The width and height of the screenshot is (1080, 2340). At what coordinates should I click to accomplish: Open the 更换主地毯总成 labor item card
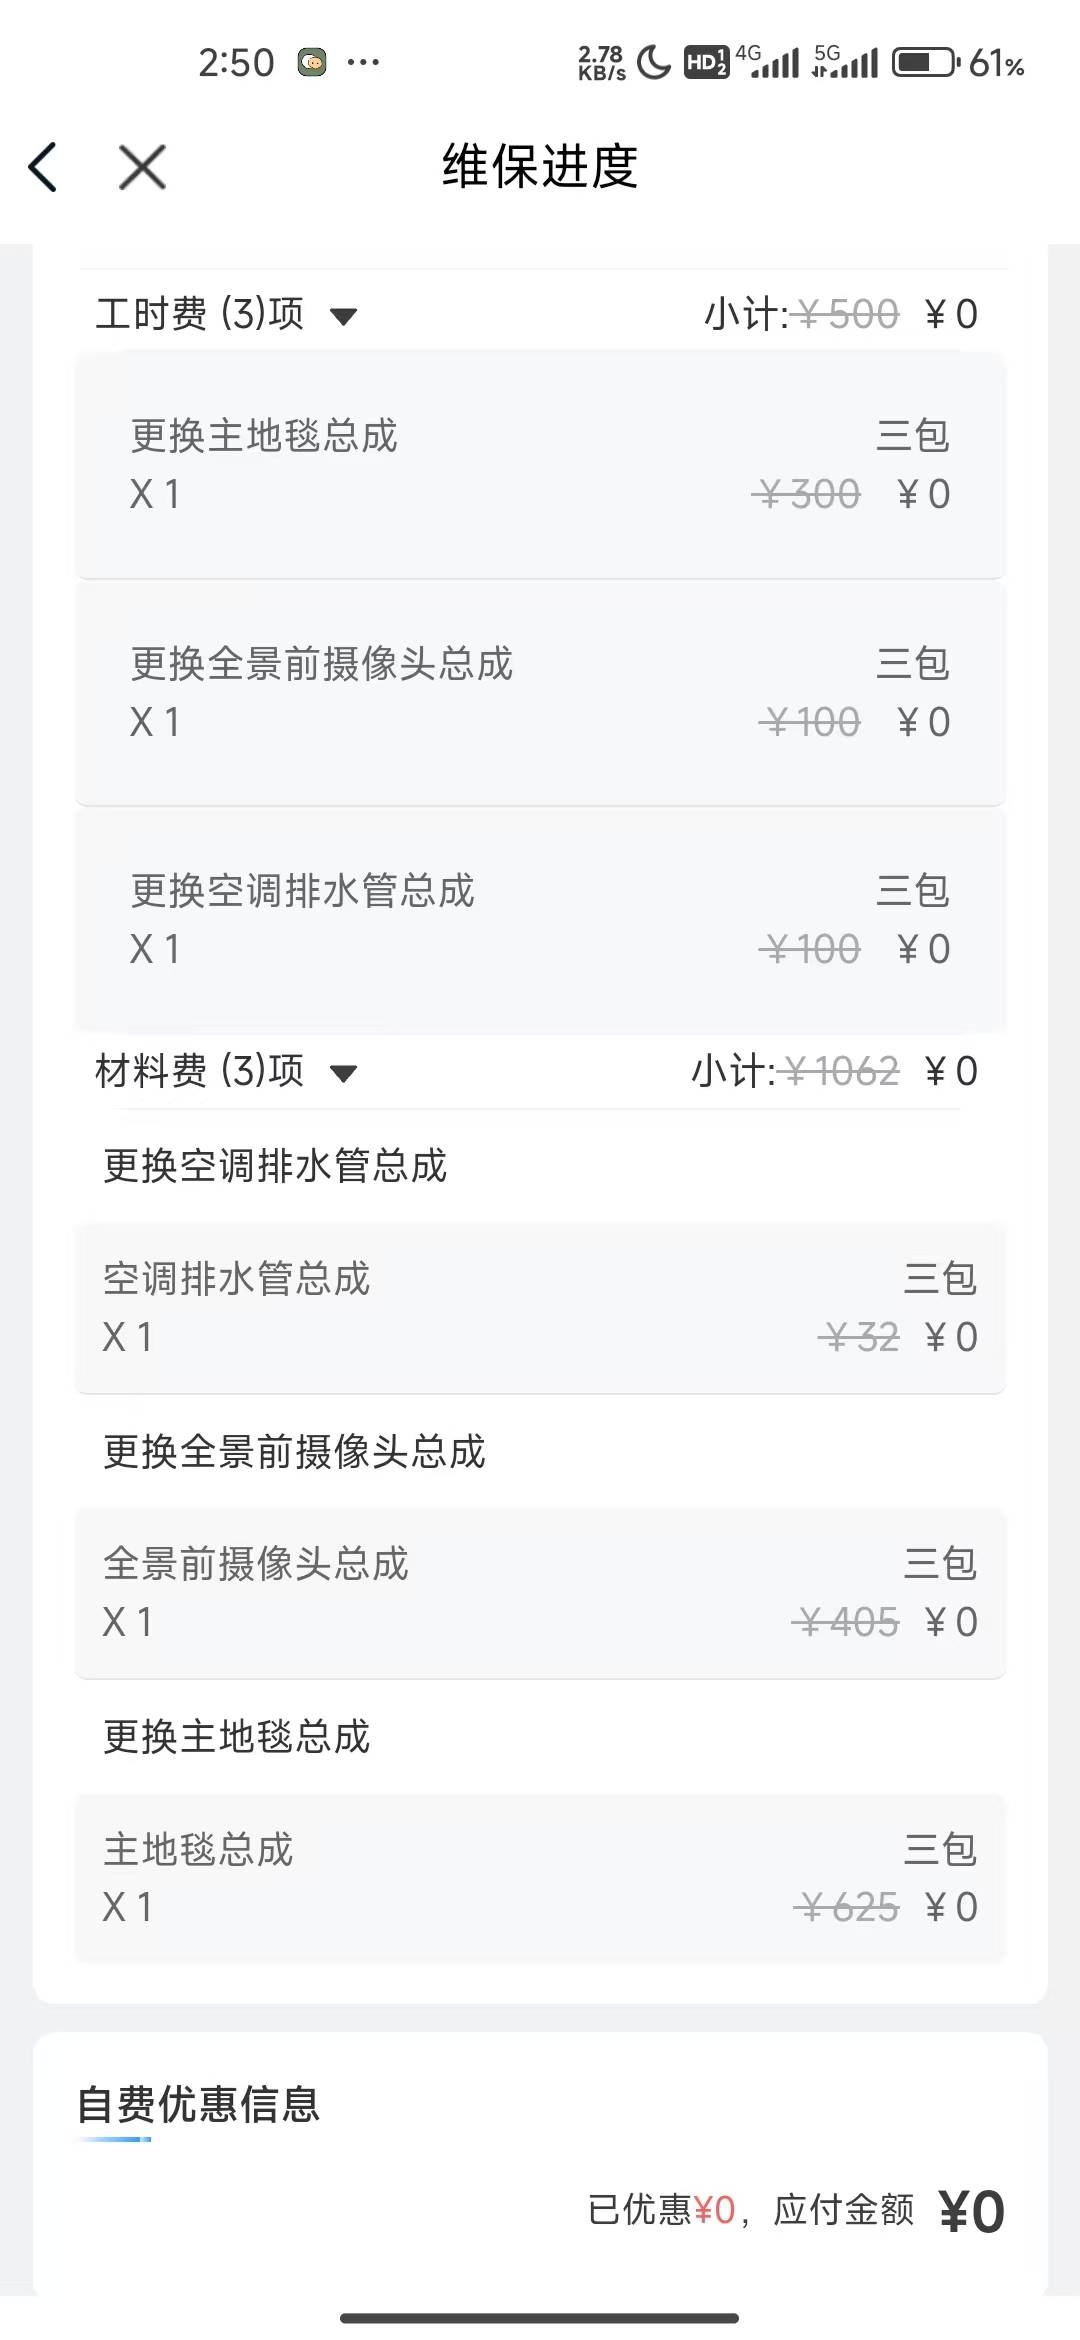coord(540,465)
